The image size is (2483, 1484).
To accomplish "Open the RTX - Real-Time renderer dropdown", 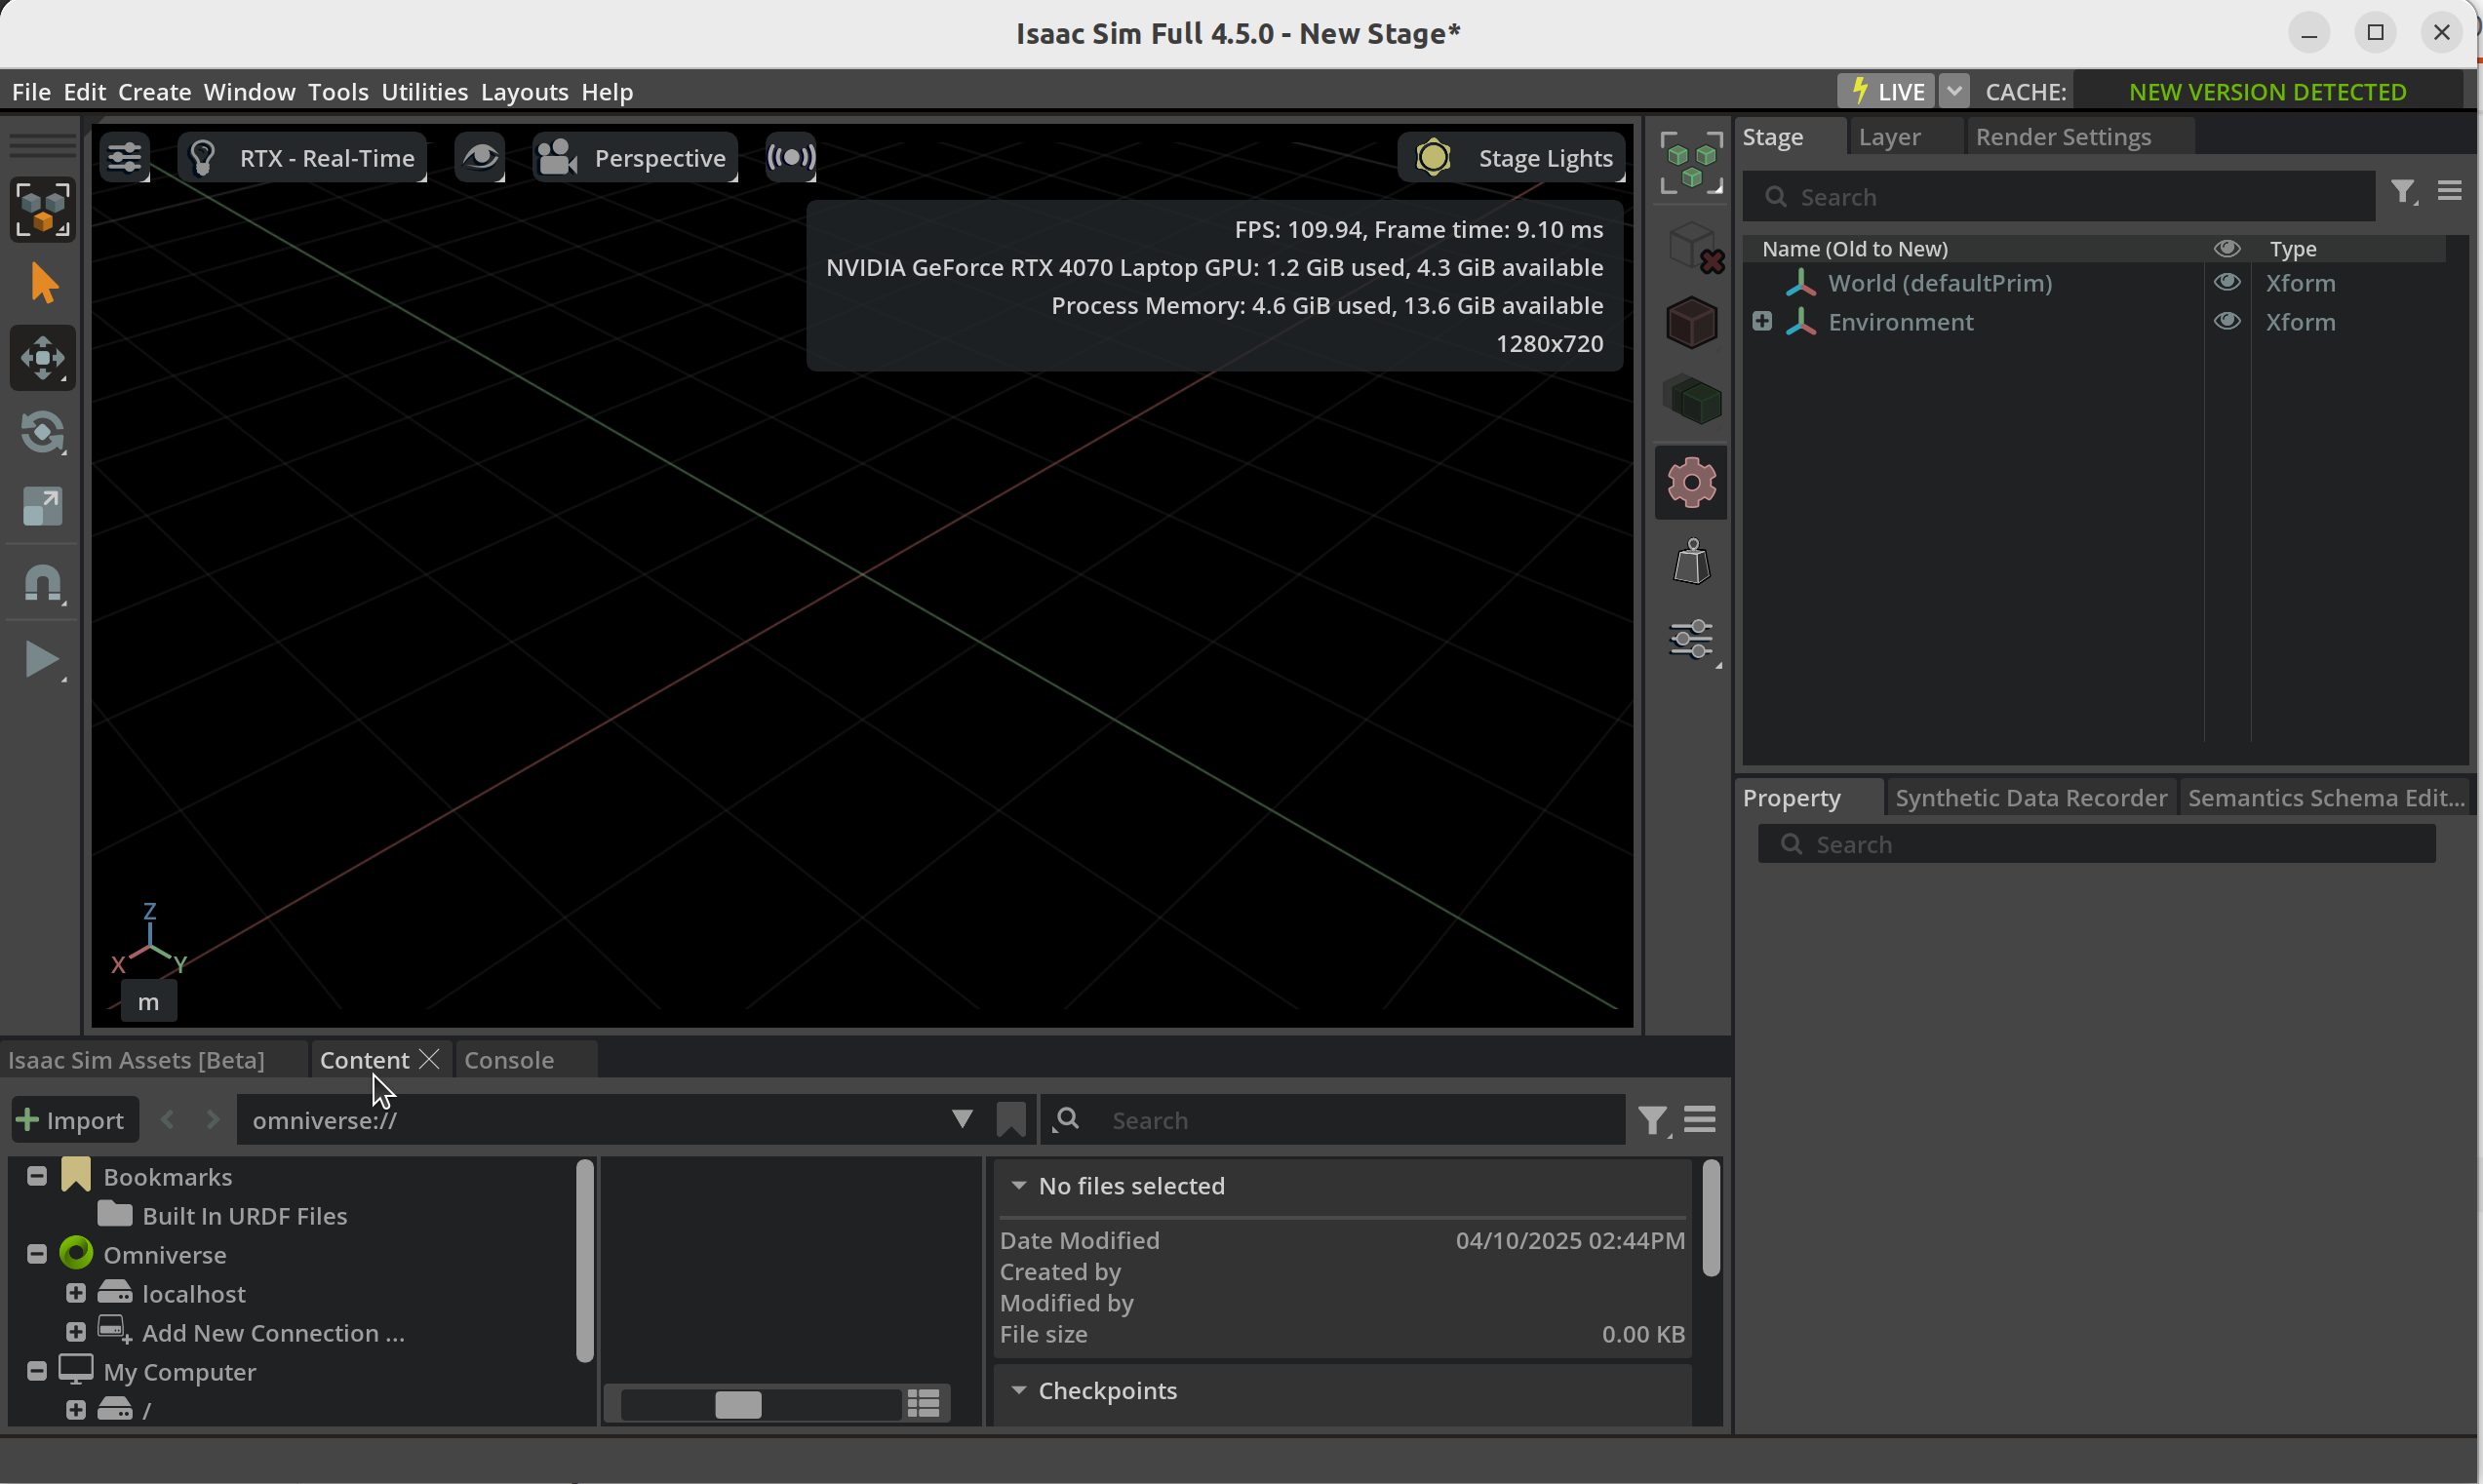I will 302,157.
